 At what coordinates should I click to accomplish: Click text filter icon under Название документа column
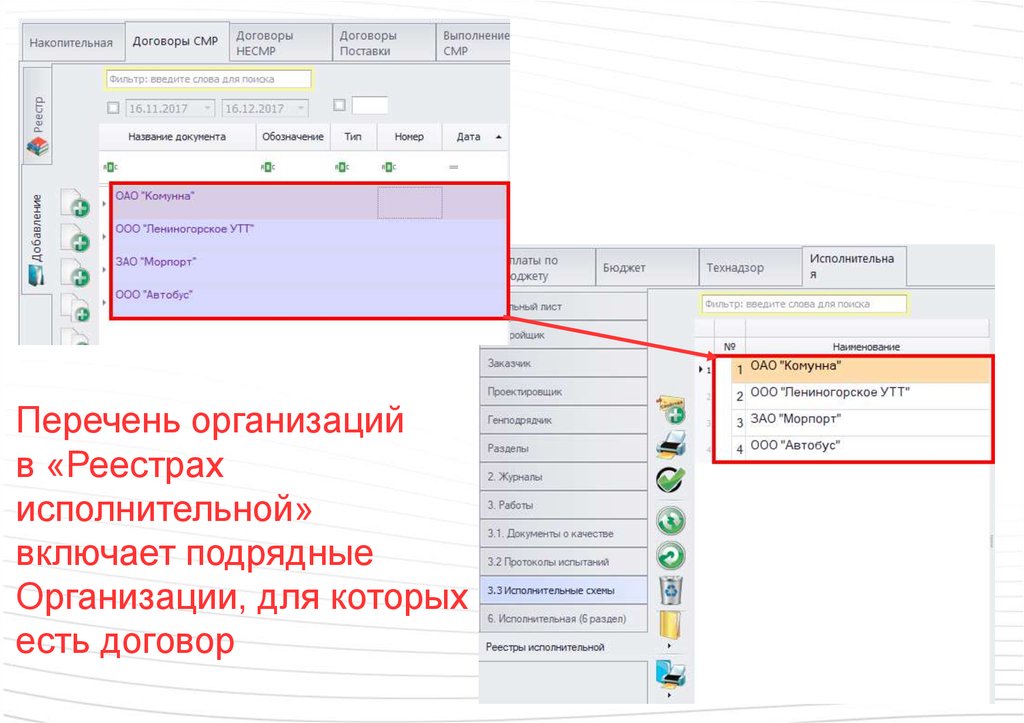click(x=110, y=167)
